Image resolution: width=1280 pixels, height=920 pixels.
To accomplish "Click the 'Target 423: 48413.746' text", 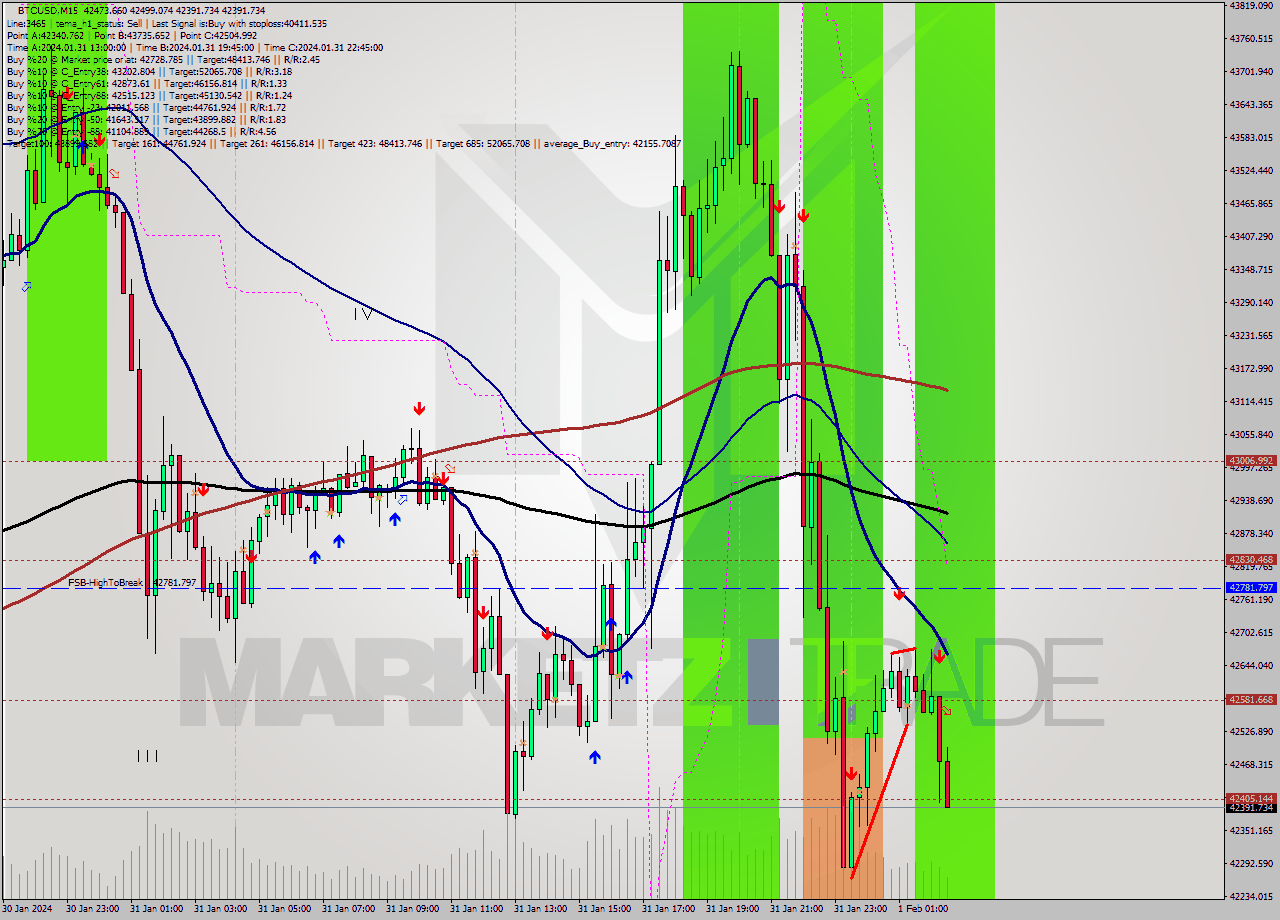I will tap(376, 143).
